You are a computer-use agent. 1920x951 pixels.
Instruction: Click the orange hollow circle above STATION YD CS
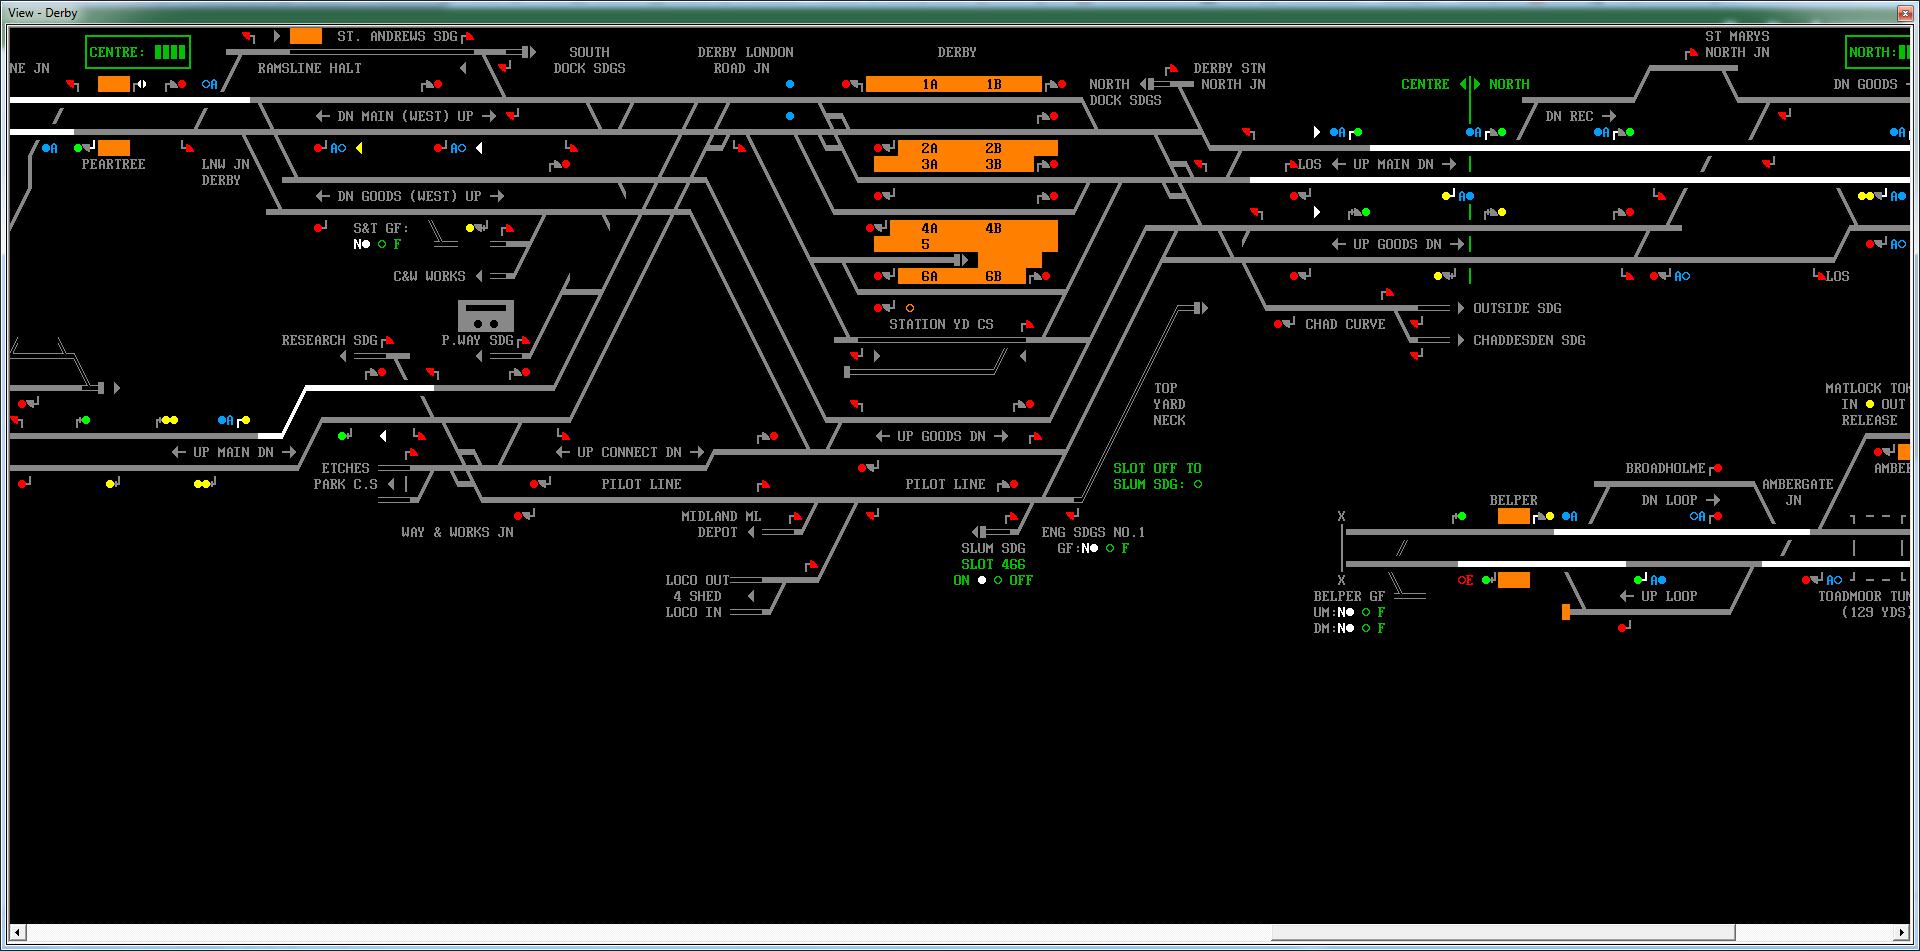coord(910,308)
